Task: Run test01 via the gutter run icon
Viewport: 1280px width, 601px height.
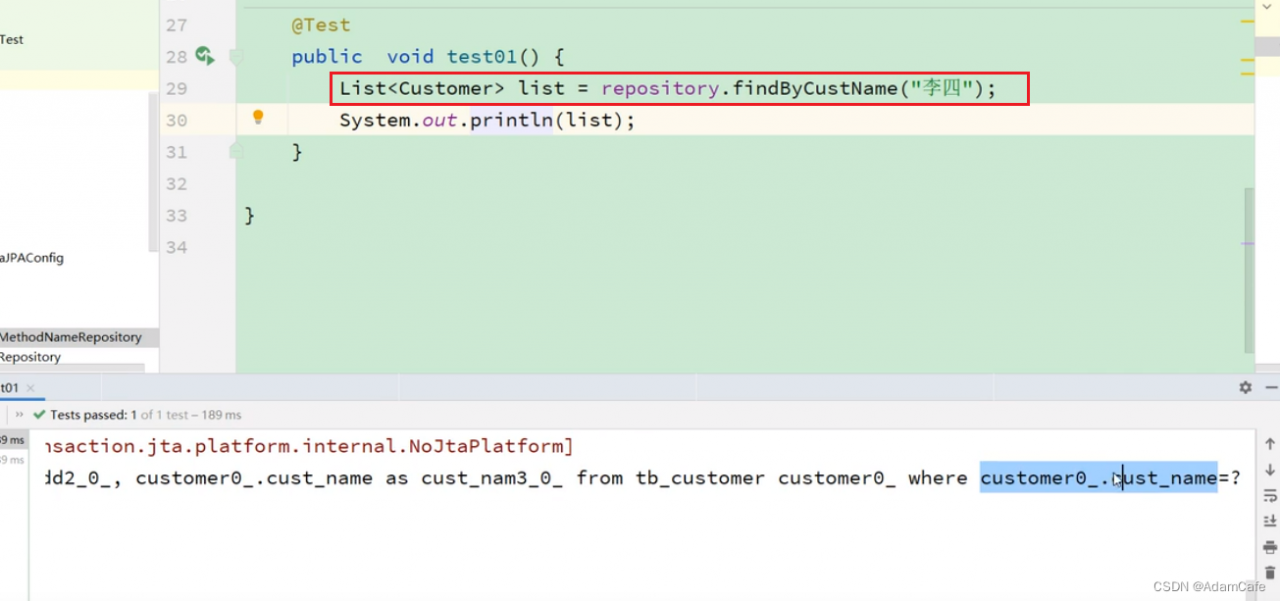Action: (x=204, y=56)
